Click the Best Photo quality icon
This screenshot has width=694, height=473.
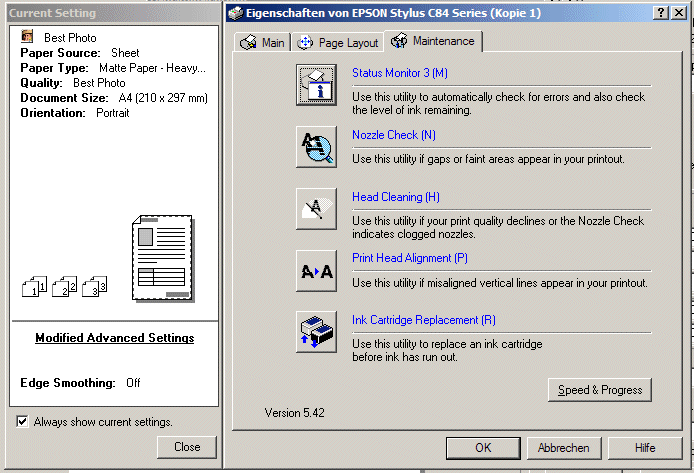coord(27,36)
